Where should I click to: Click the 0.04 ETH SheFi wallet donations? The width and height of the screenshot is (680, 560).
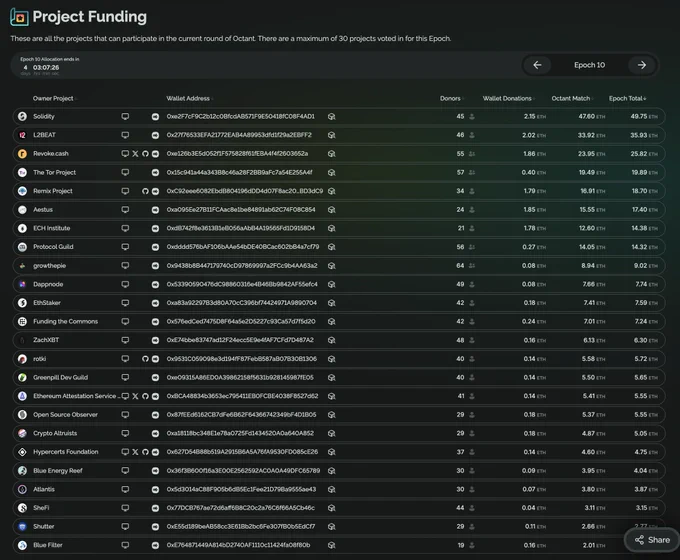533,508
